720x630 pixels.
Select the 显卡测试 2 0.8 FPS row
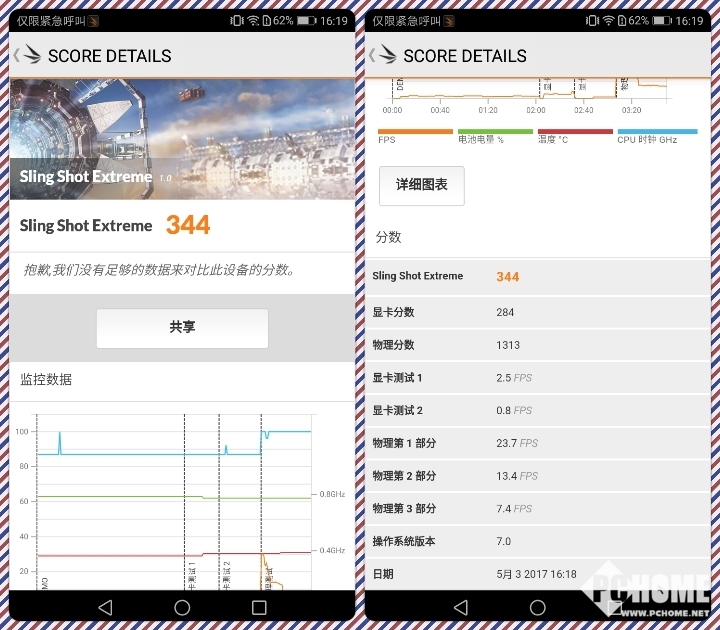point(538,411)
